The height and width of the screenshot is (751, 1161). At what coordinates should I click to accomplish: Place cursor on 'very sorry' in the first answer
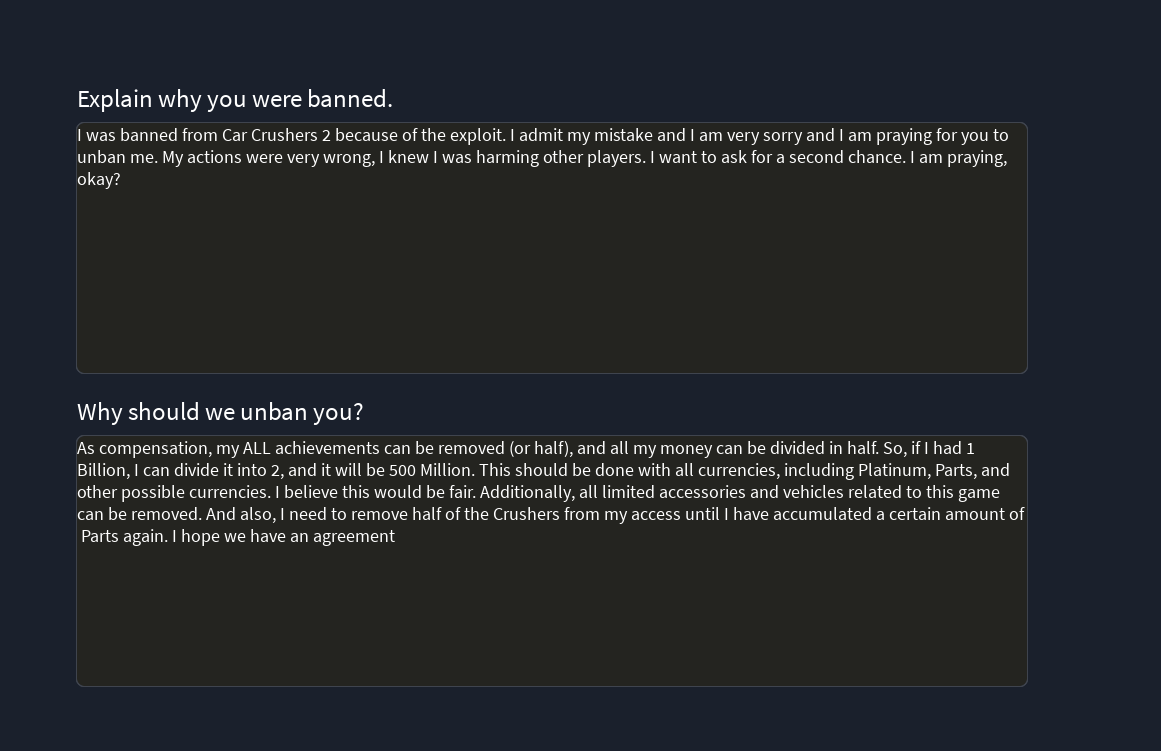click(763, 135)
